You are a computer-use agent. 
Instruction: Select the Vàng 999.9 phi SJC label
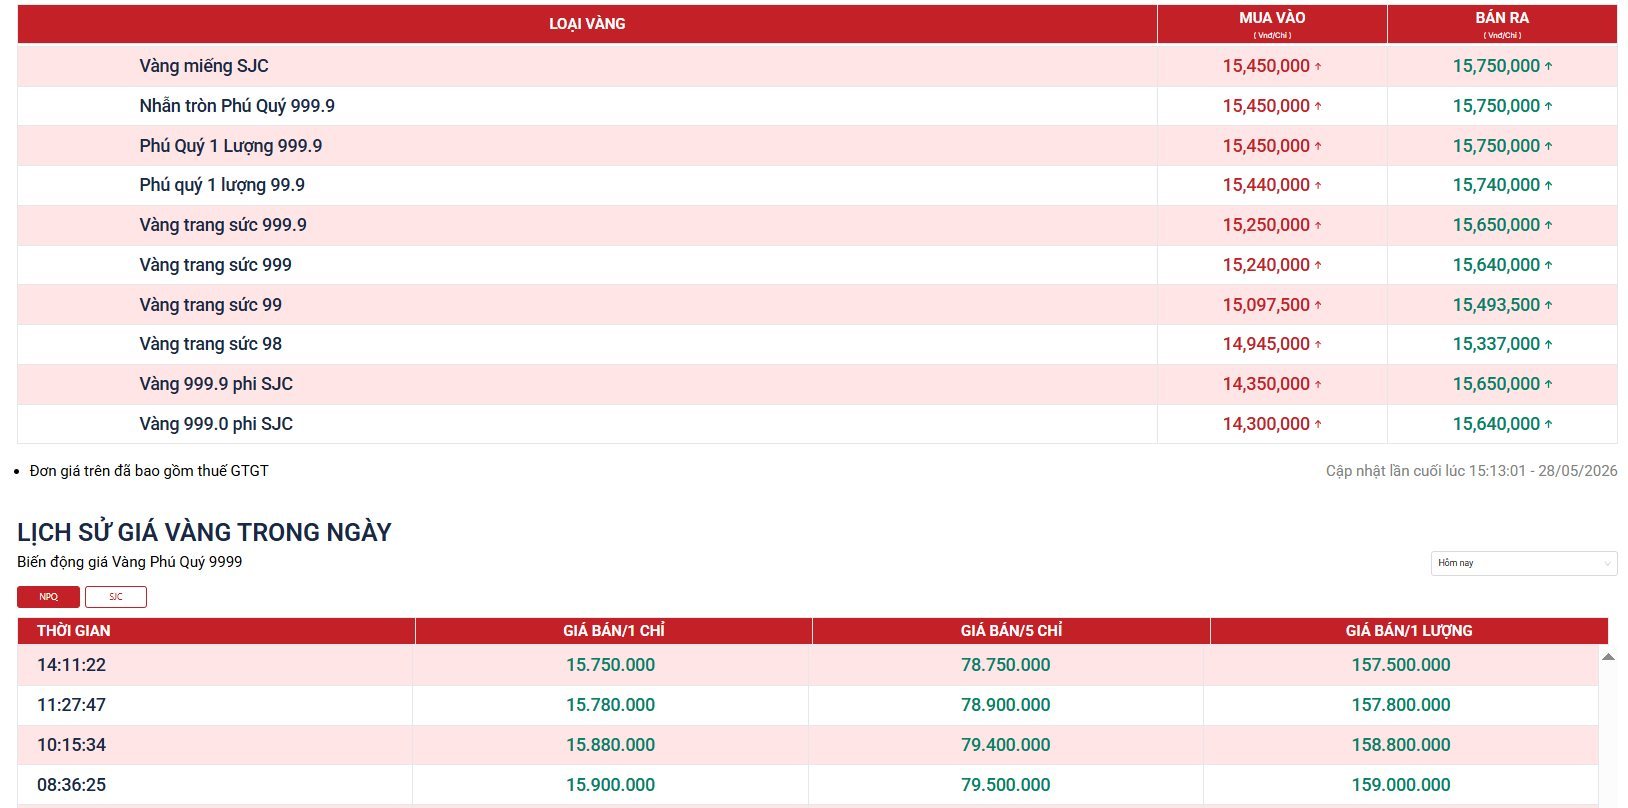coord(216,384)
